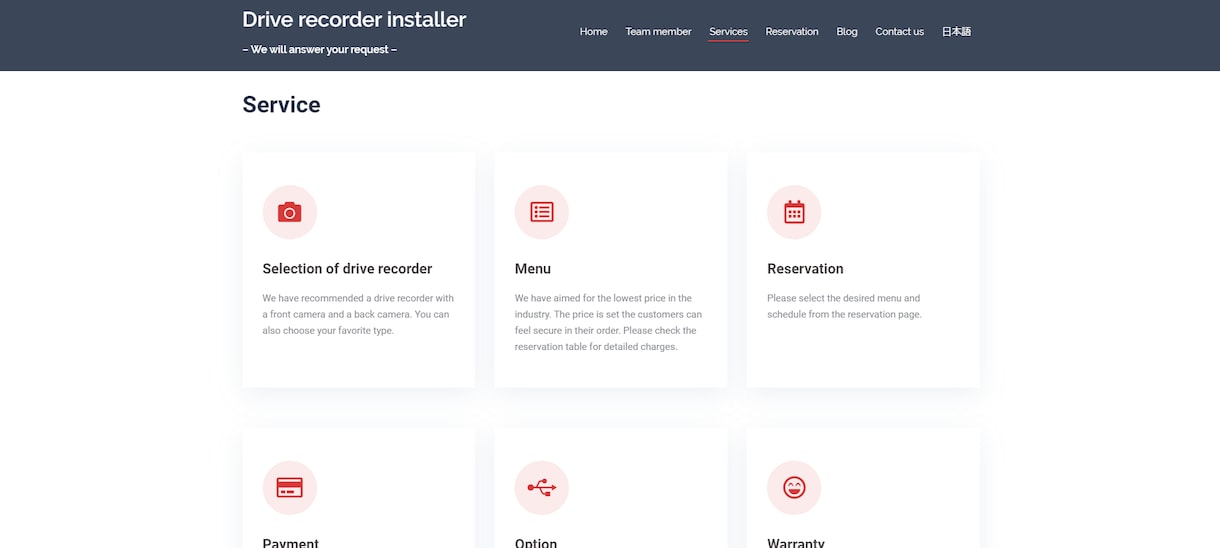Click the USB icon above Option
Image resolution: width=1220 pixels, height=548 pixels.
[541, 488]
